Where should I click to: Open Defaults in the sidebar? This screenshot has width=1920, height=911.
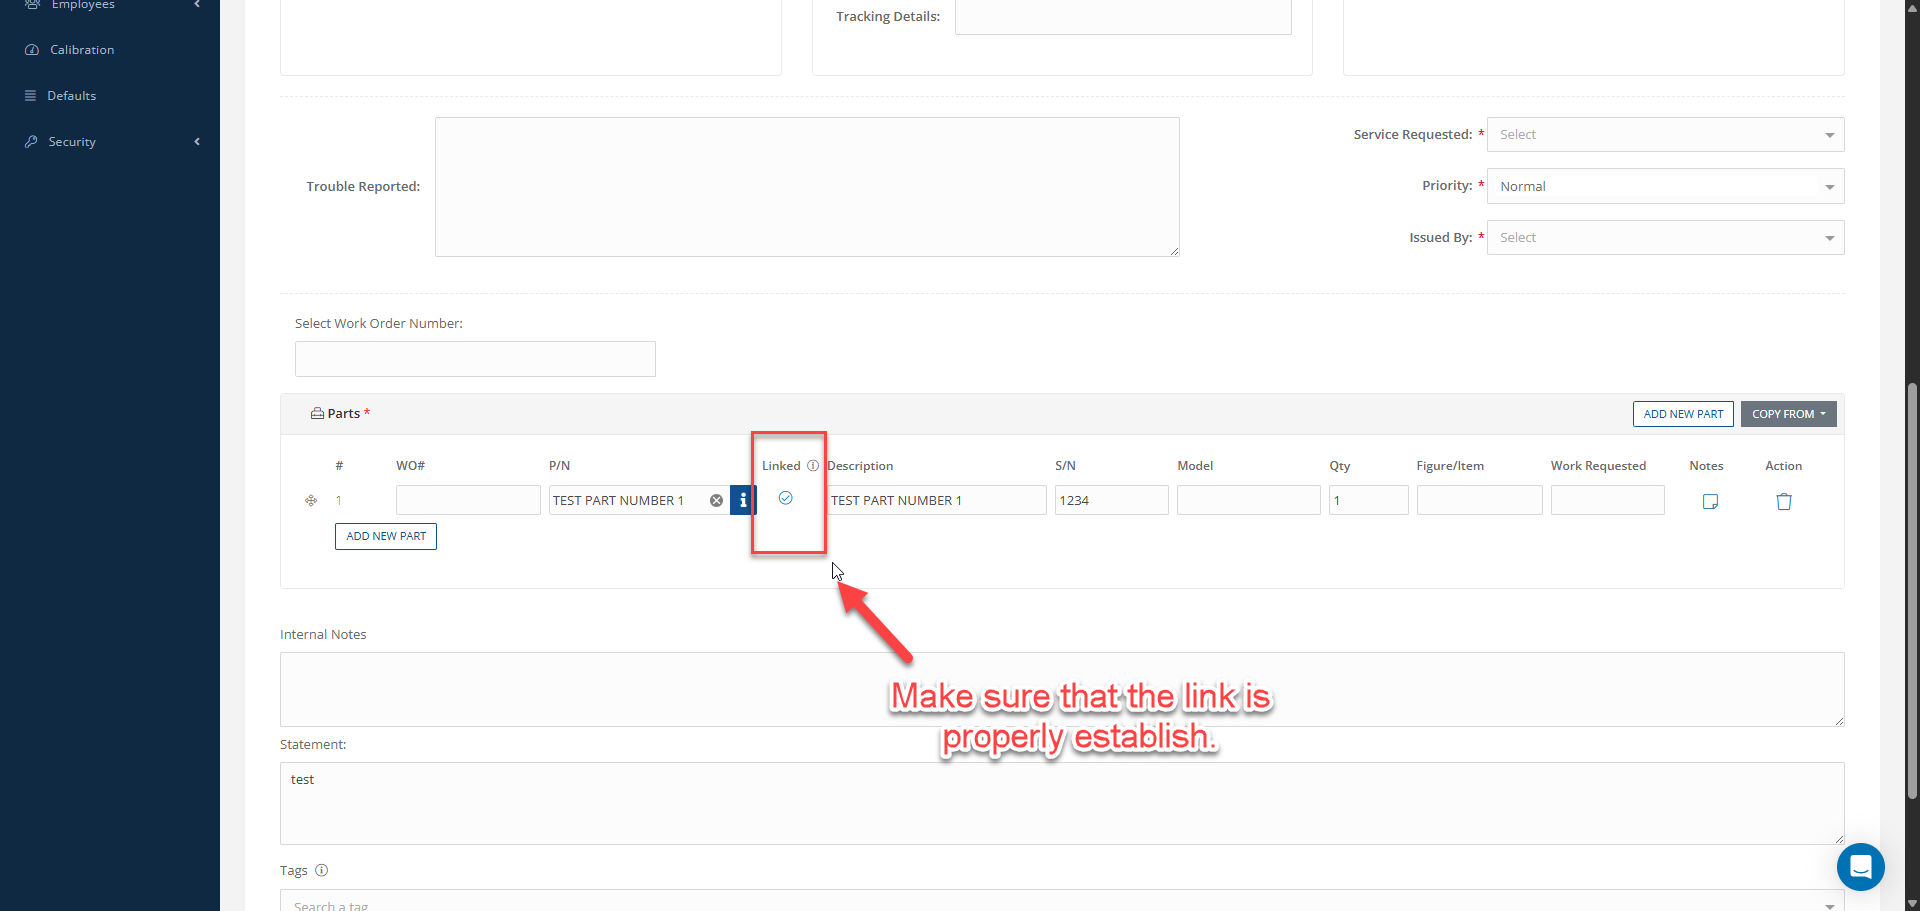(72, 96)
